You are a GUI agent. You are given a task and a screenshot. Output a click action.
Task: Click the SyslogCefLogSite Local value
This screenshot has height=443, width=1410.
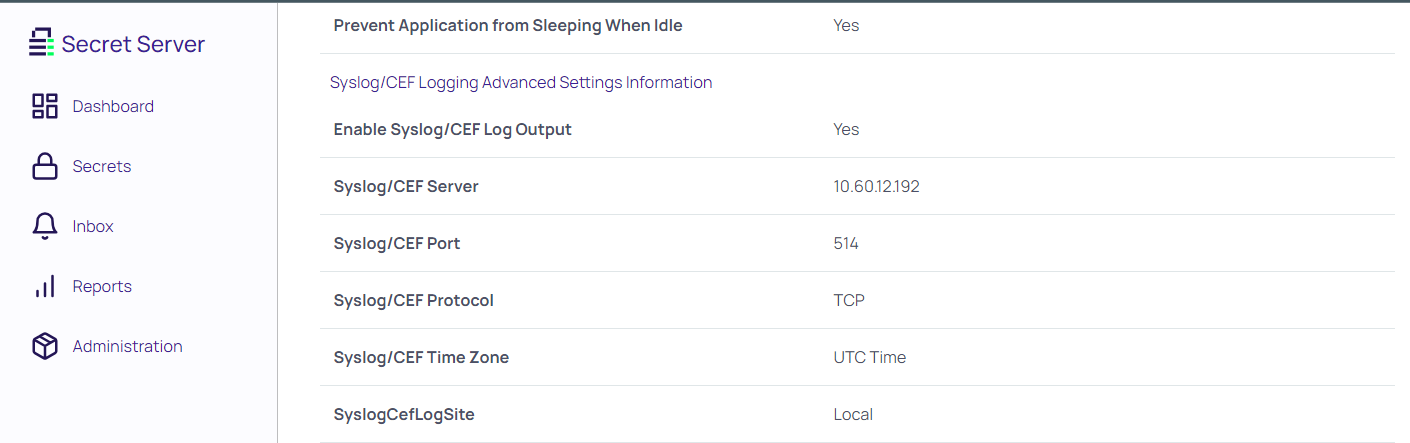click(x=853, y=414)
